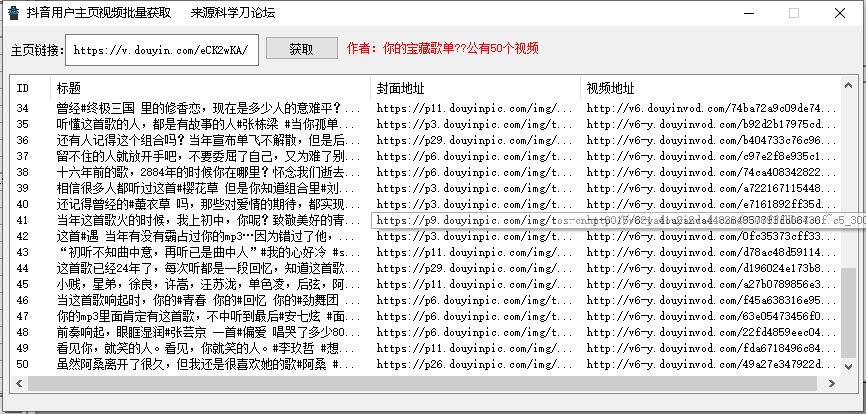Click the vertical scrollbar down arrow
866x414 pixels.
(848, 367)
